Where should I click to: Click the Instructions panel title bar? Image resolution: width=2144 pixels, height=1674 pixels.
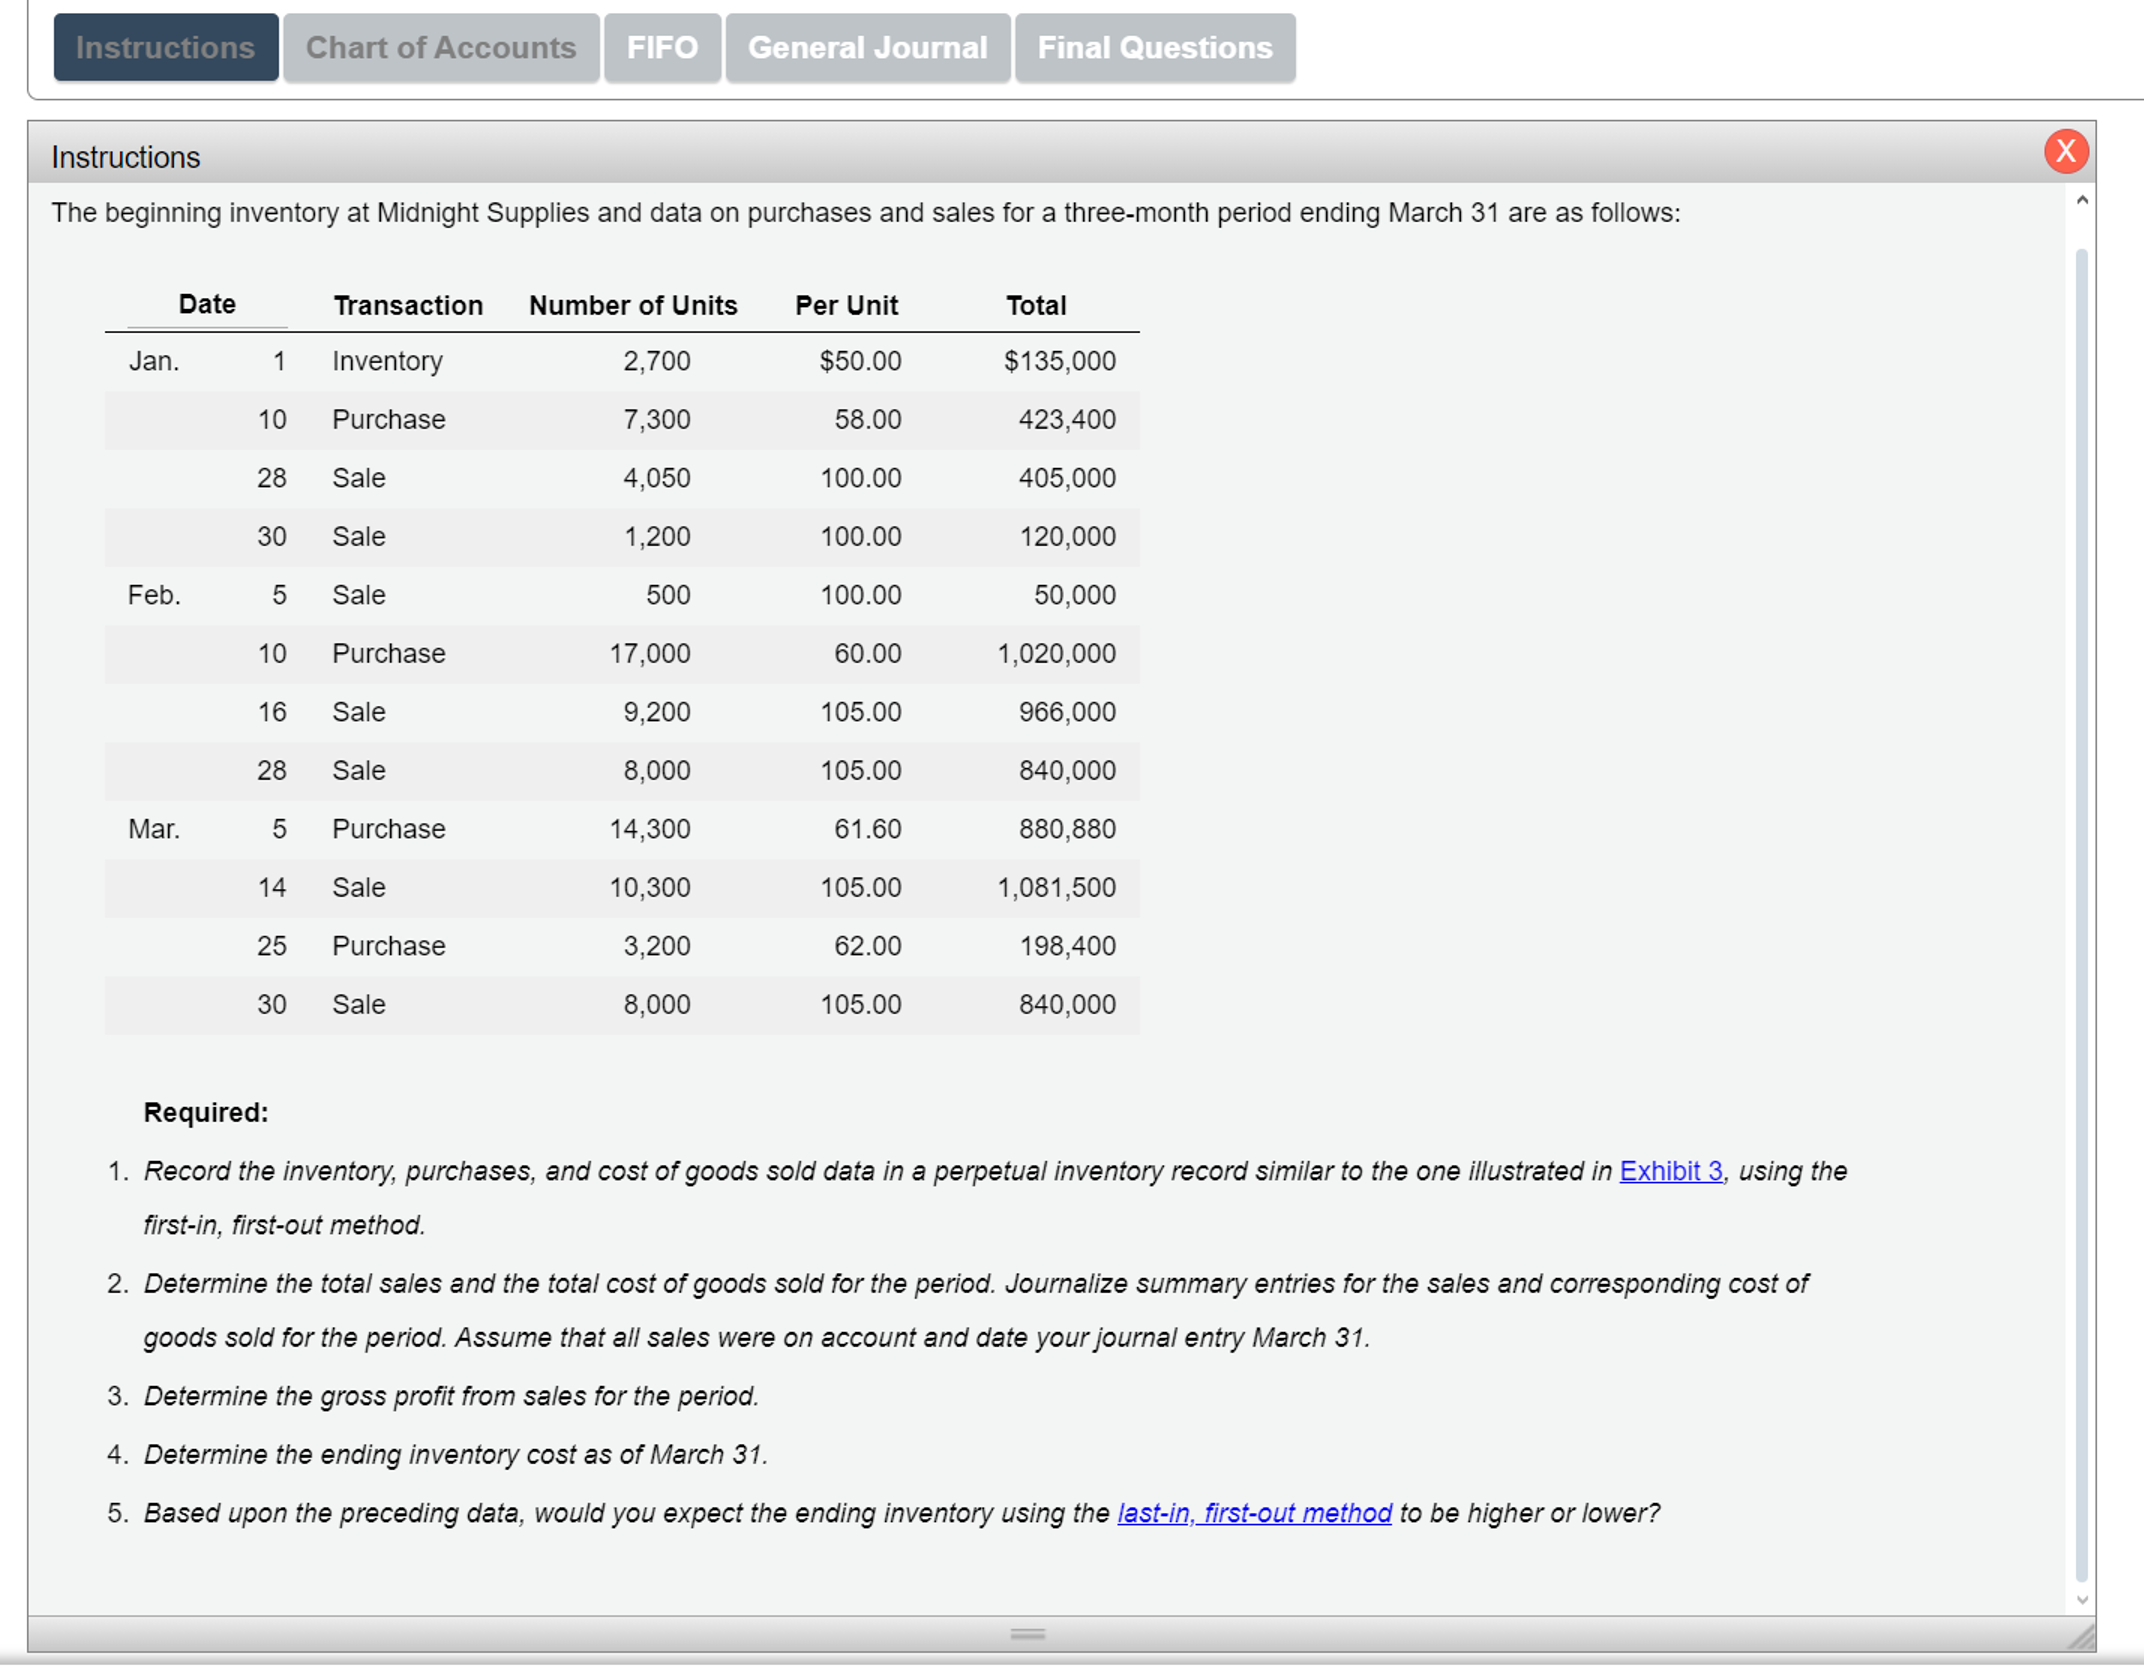coord(1000,157)
